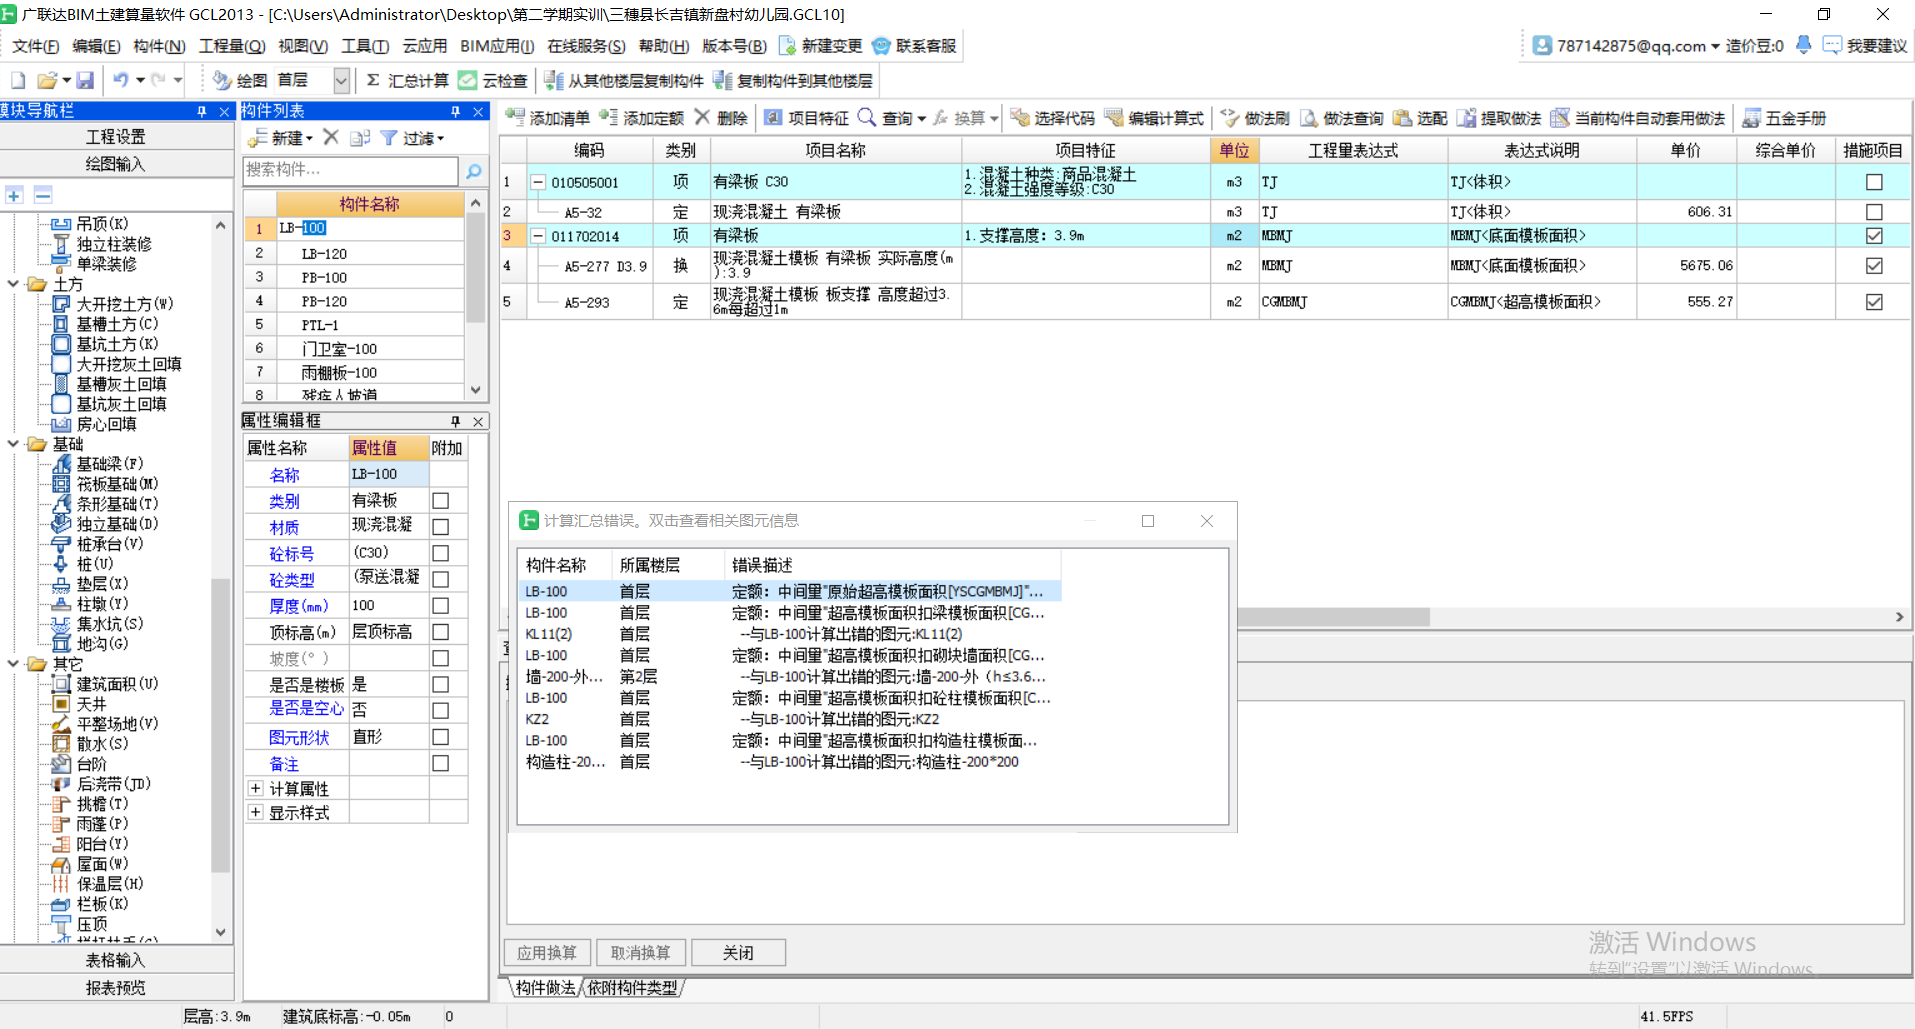Uncheck 措施项目 for row A5-277 D3.9
The height and width of the screenshot is (1029, 1915).
[x=1874, y=266]
